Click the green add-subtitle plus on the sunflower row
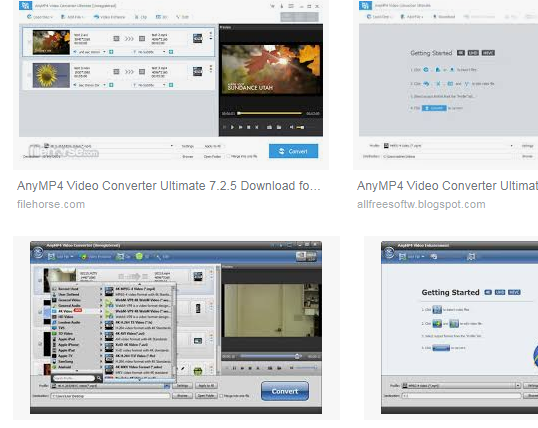Image resolution: width=538 pixels, height=428 pixels. point(171,85)
